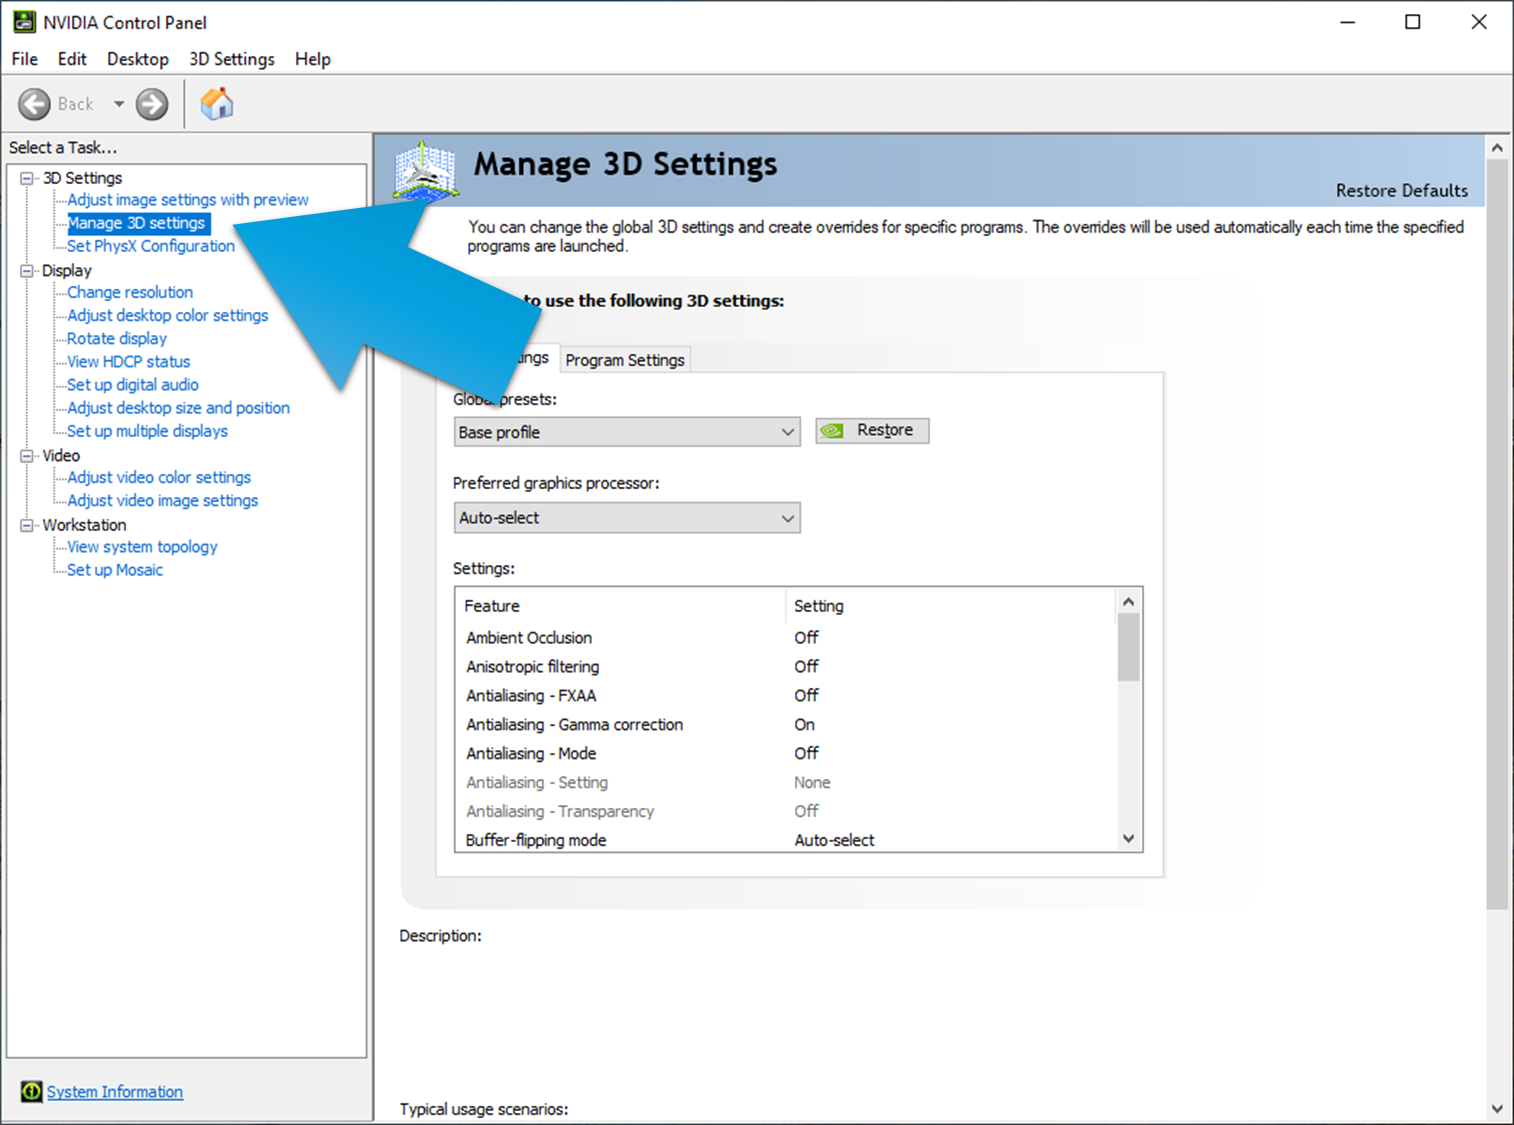Open Adjust desktop color settings

point(168,316)
